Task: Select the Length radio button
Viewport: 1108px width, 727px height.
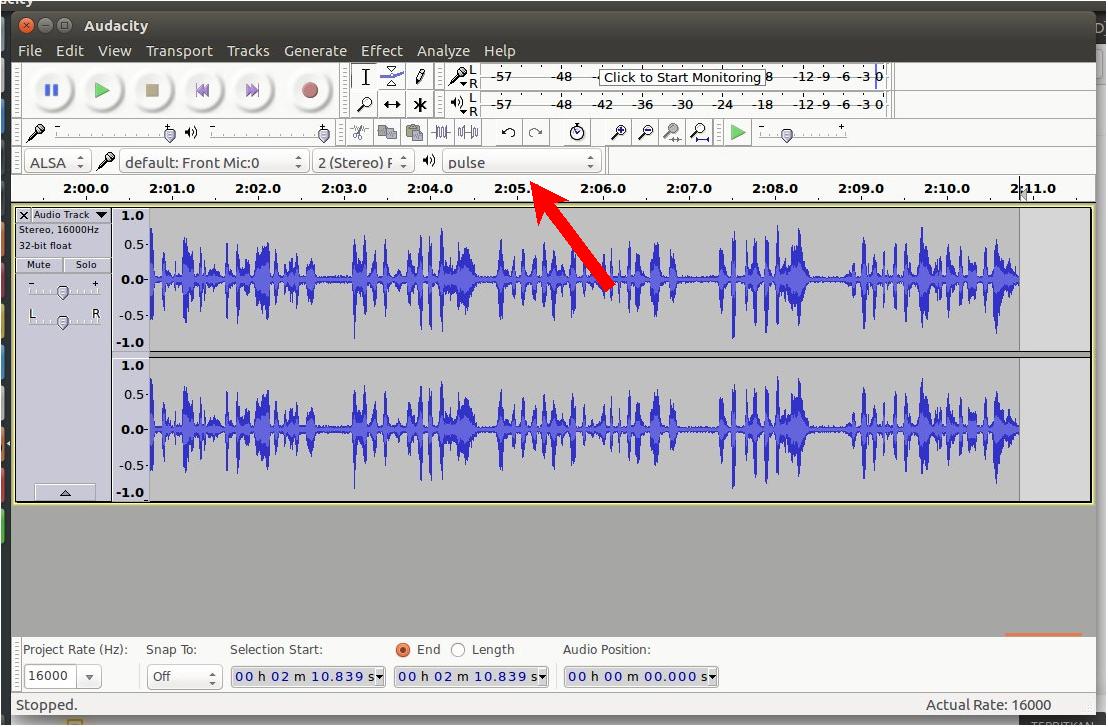Action: pyautogui.click(x=459, y=650)
